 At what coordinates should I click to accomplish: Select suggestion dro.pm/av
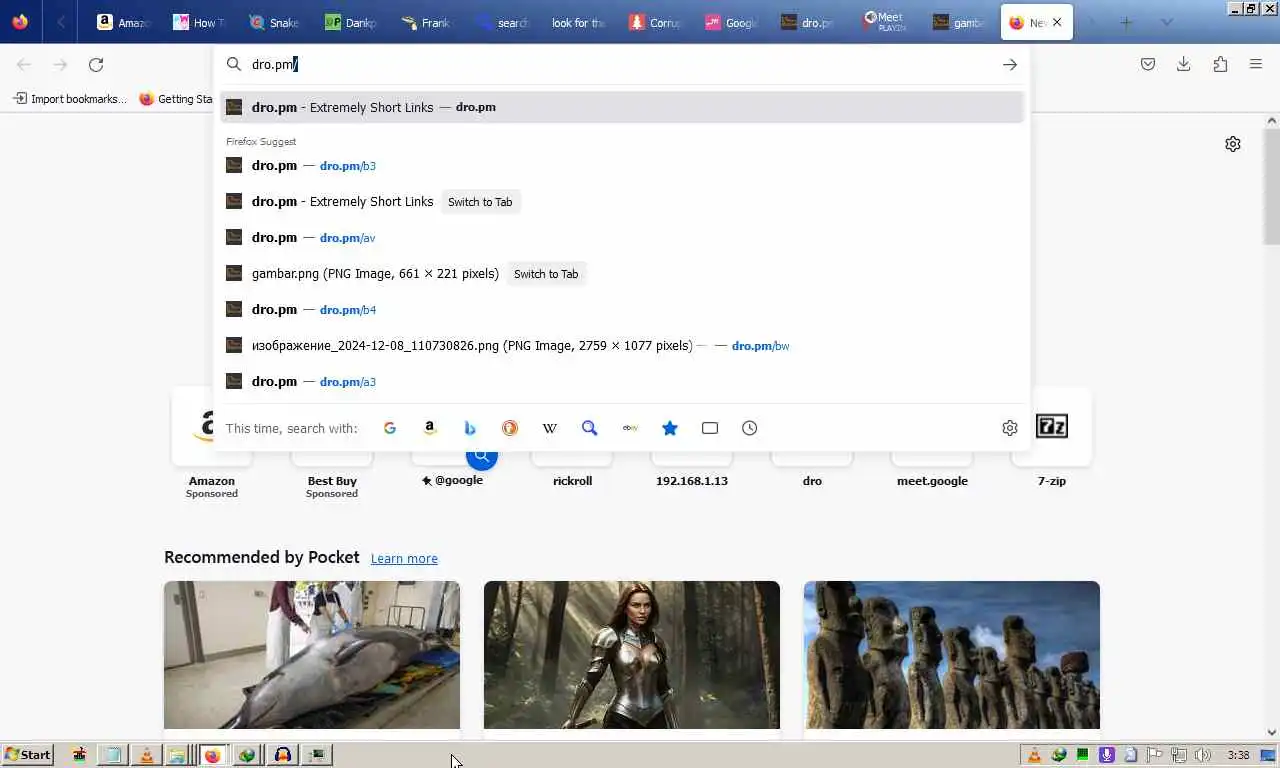622,238
